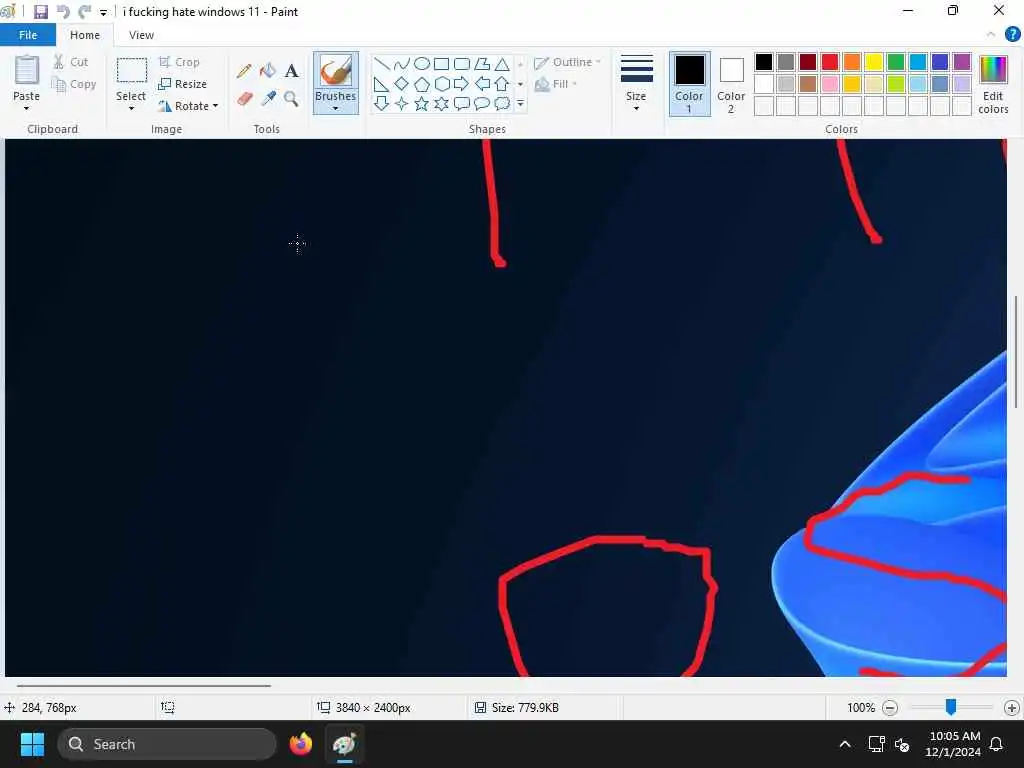Choose the Rectangle shape
Viewport: 1024px width, 768px height.
[x=441, y=64]
